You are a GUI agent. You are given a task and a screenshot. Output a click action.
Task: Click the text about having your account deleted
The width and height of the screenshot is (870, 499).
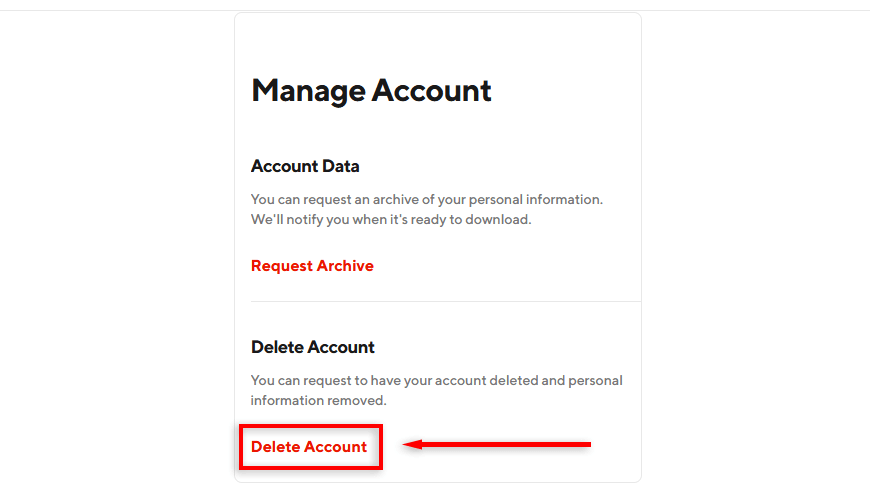pyautogui.click(x=436, y=380)
